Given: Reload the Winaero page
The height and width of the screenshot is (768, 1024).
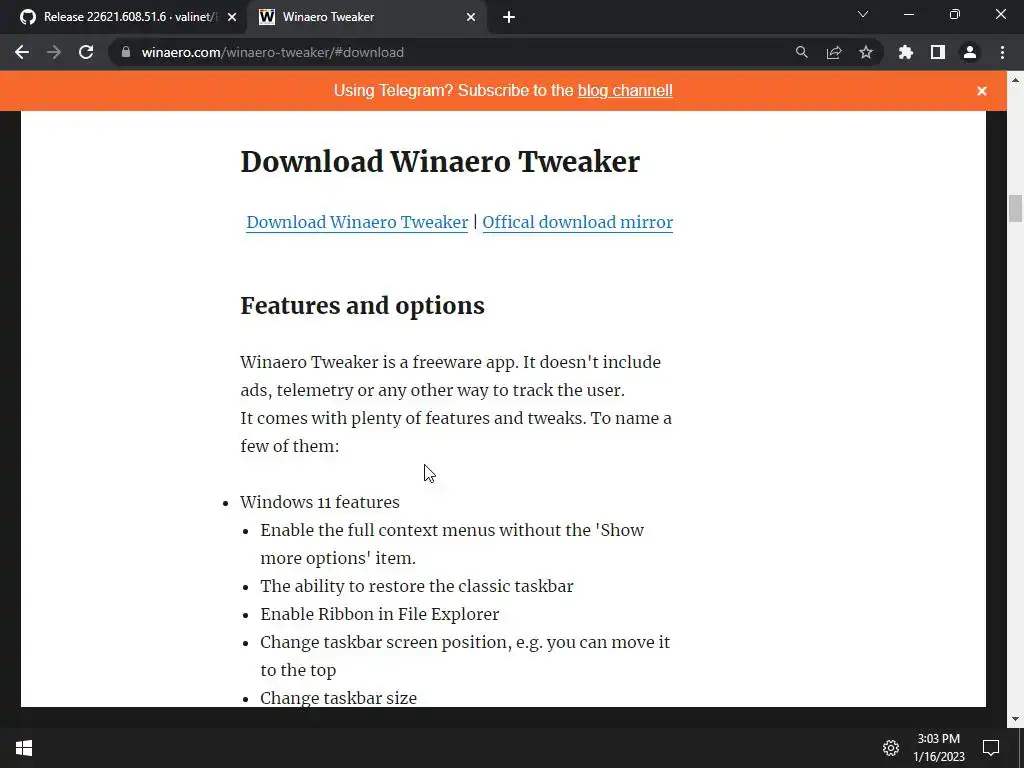Looking at the screenshot, I should click(x=86, y=52).
